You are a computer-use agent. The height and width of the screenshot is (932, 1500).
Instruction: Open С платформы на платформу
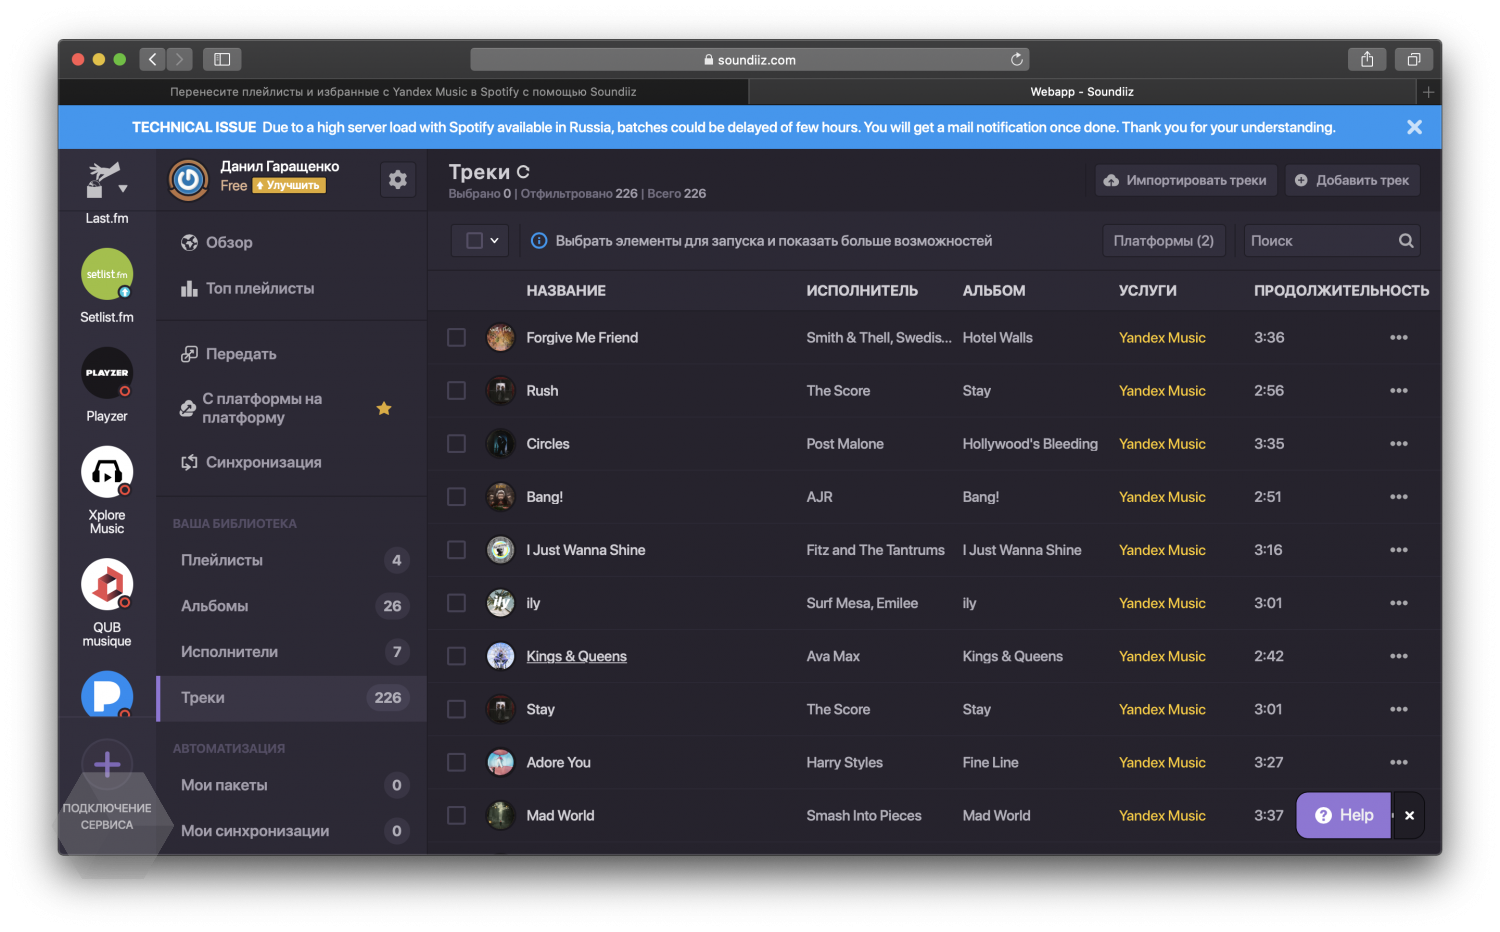[262, 408]
